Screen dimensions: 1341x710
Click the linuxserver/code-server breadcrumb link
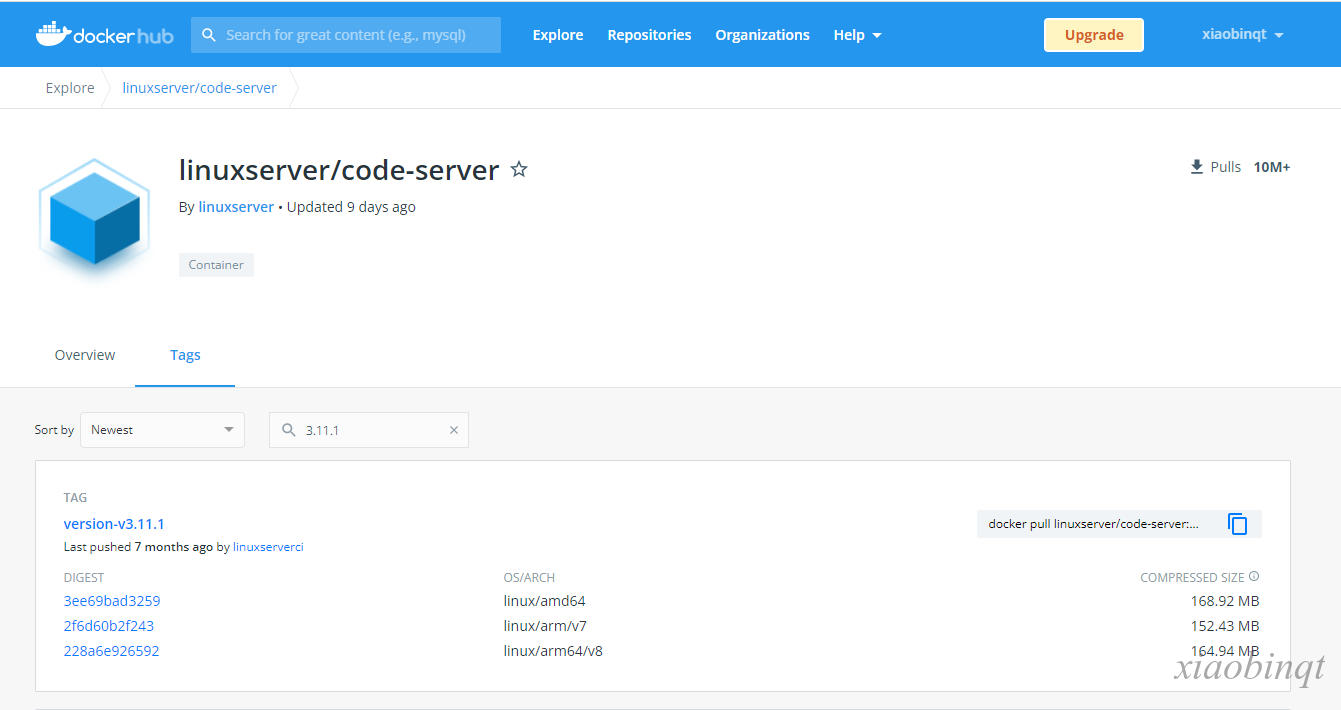click(199, 88)
